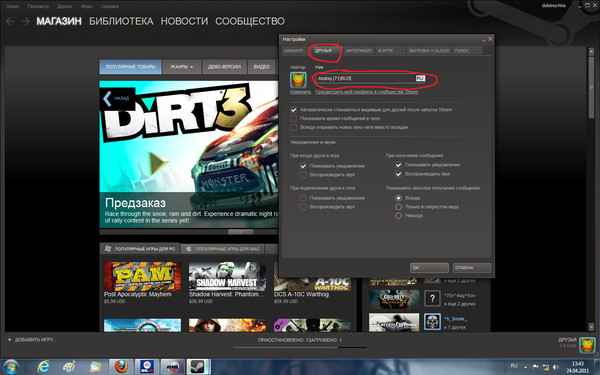Click the ВИДЕО store button
This screenshot has height=375, width=600.
(262, 67)
